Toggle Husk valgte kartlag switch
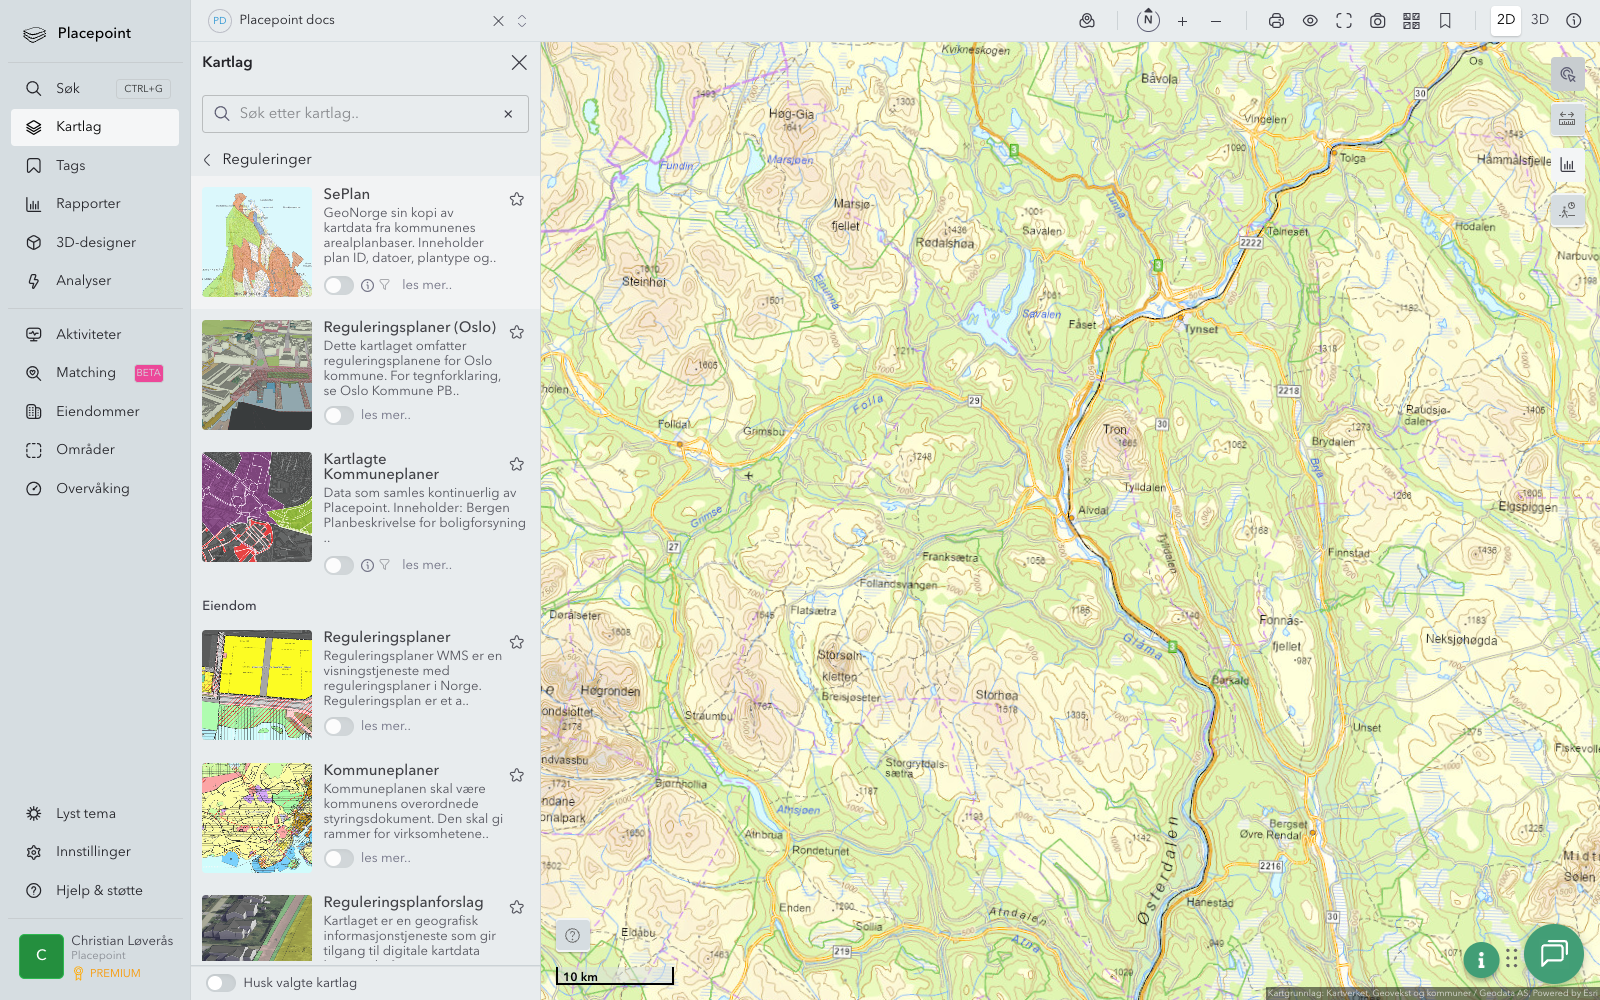Screen dimensions: 1600x1000 click(x=221, y=983)
